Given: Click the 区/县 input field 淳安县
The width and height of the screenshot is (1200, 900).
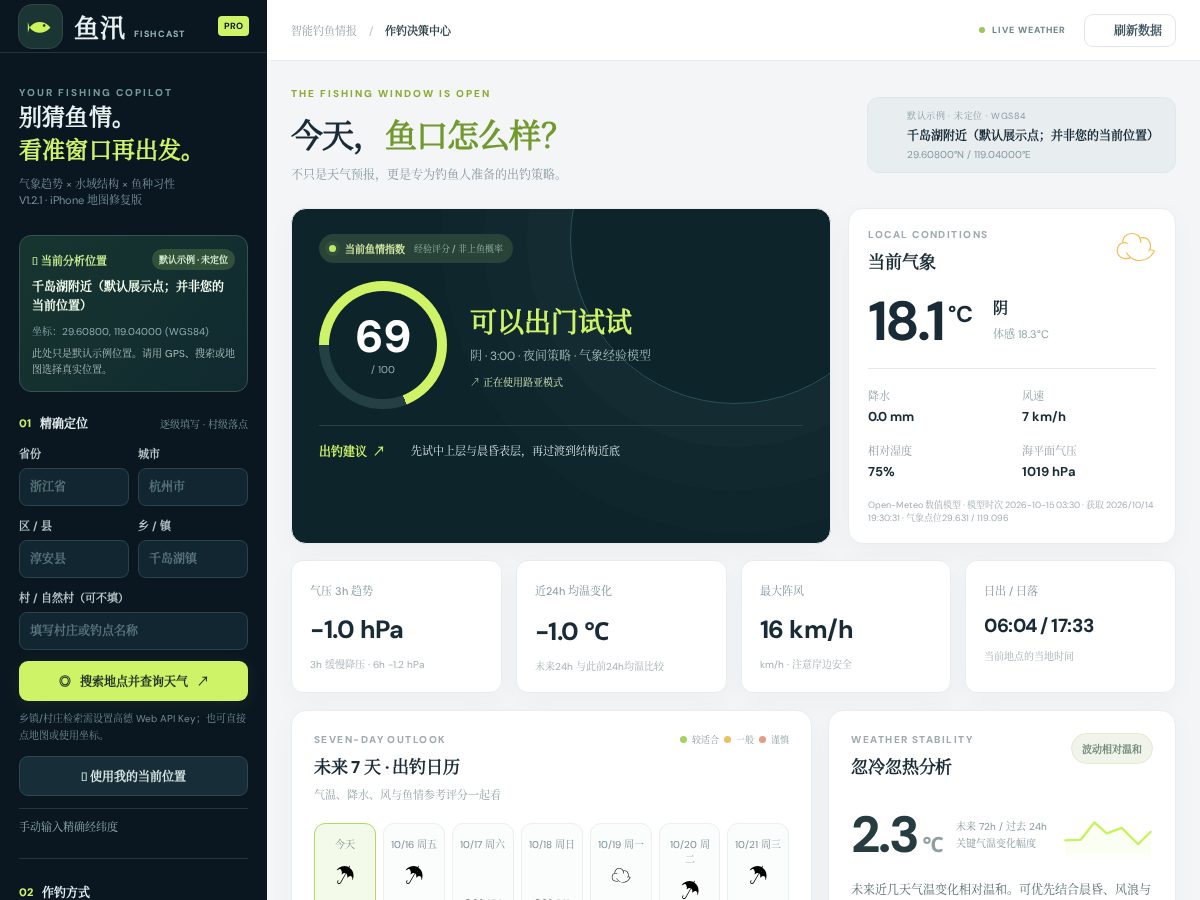Looking at the screenshot, I should click(x=74, y=559).
